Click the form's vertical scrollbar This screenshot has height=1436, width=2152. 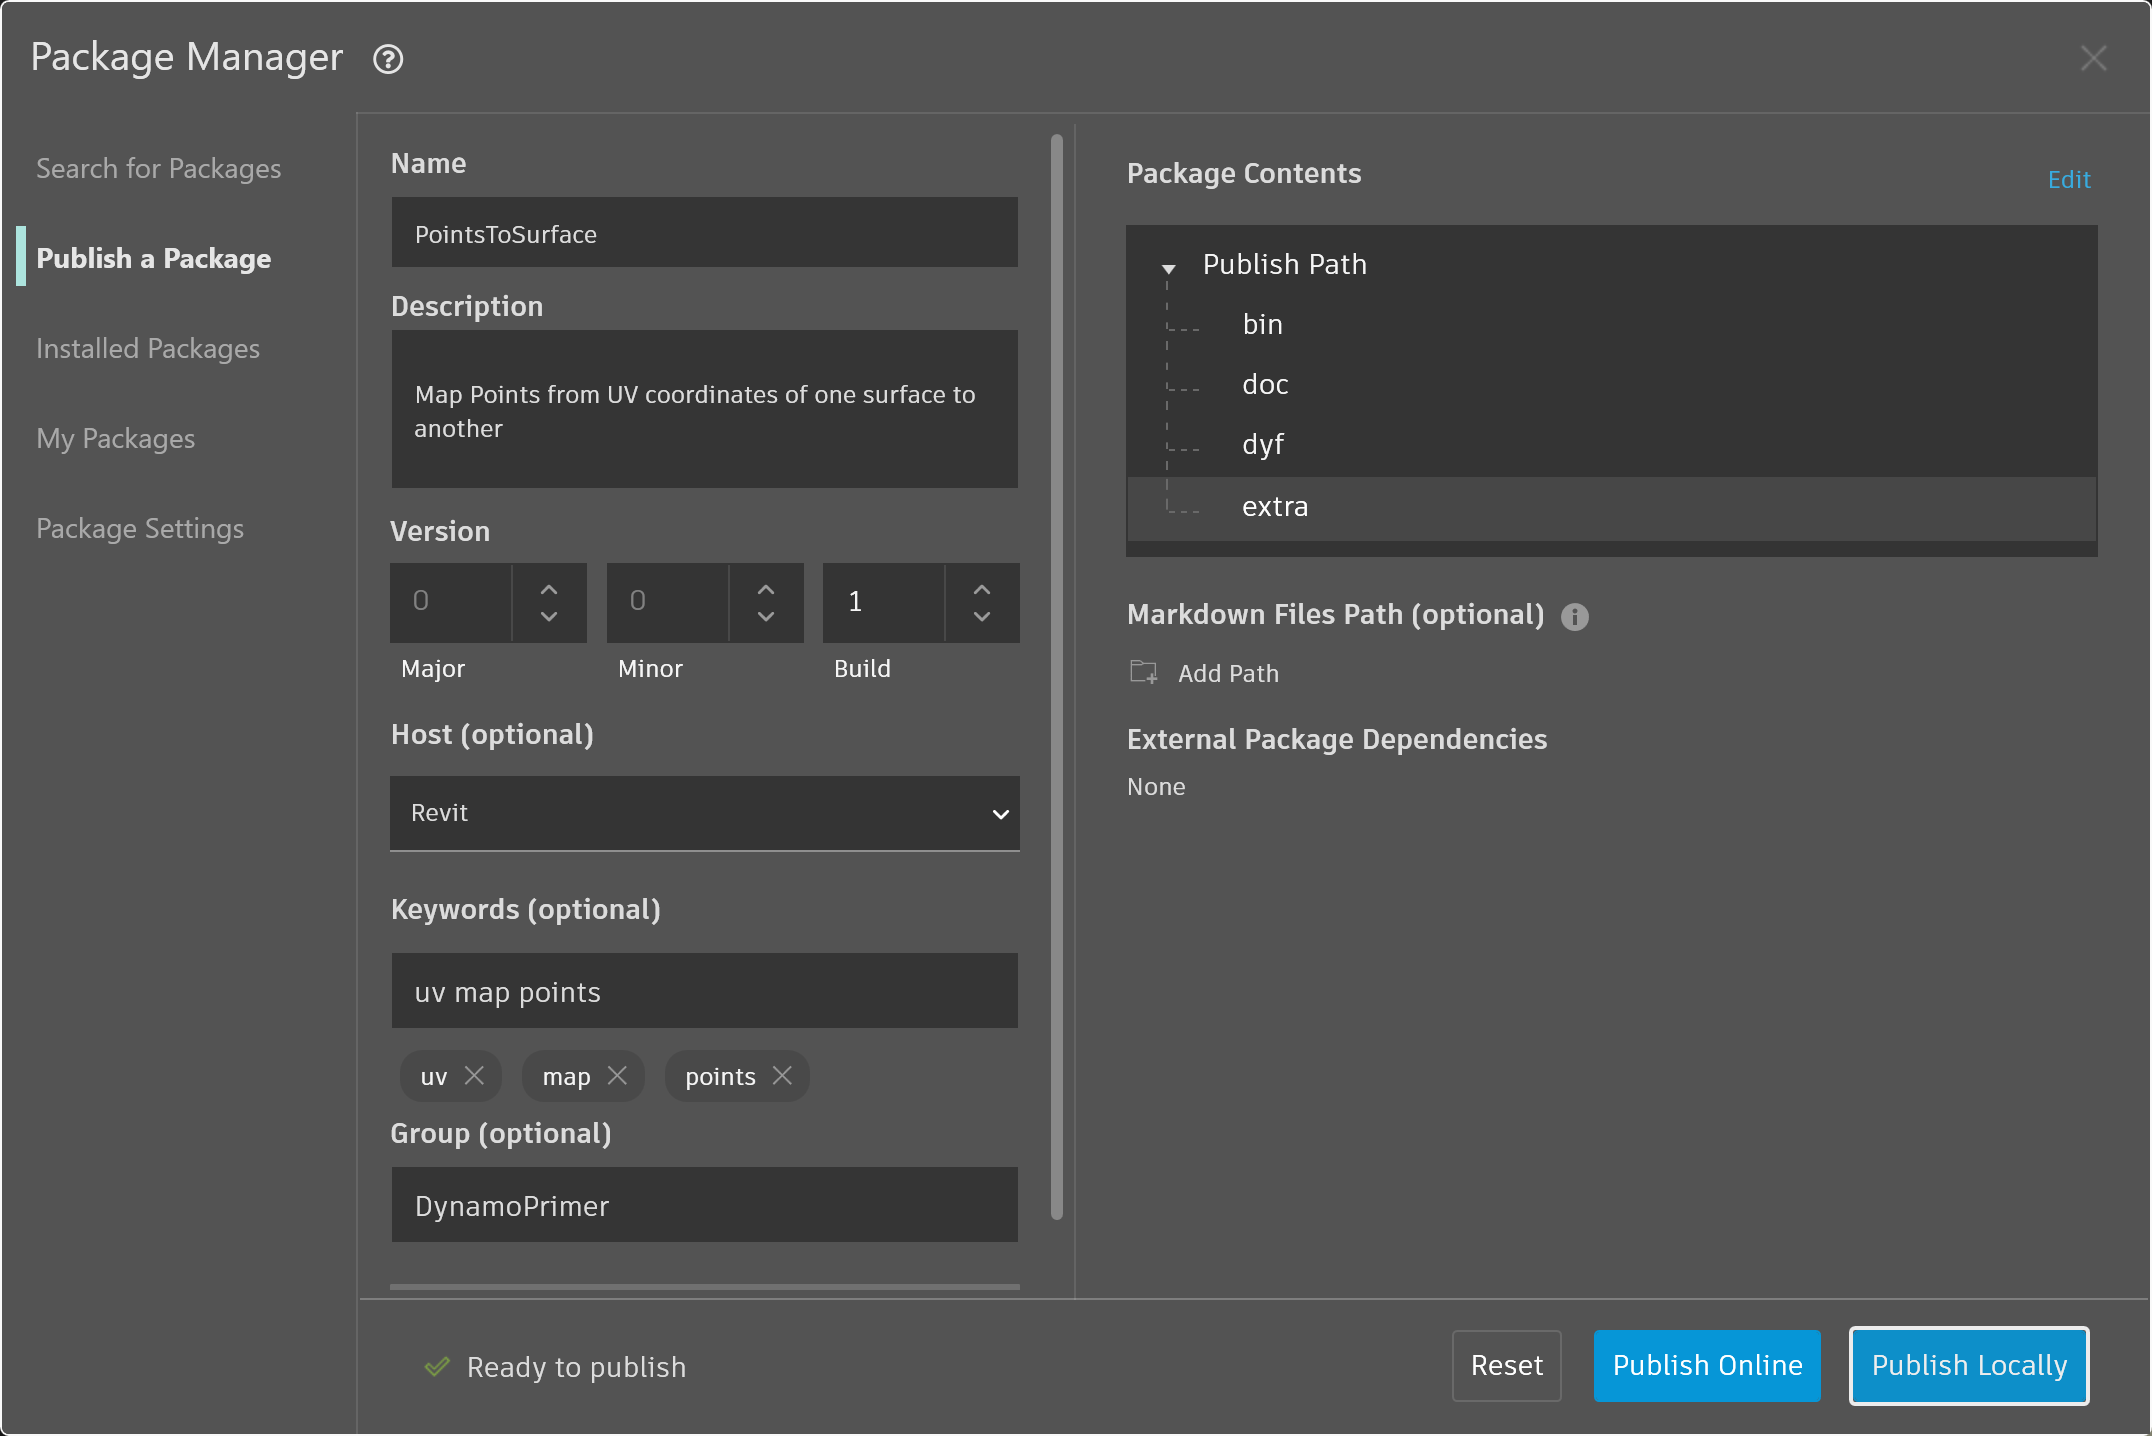(1056, 676)
